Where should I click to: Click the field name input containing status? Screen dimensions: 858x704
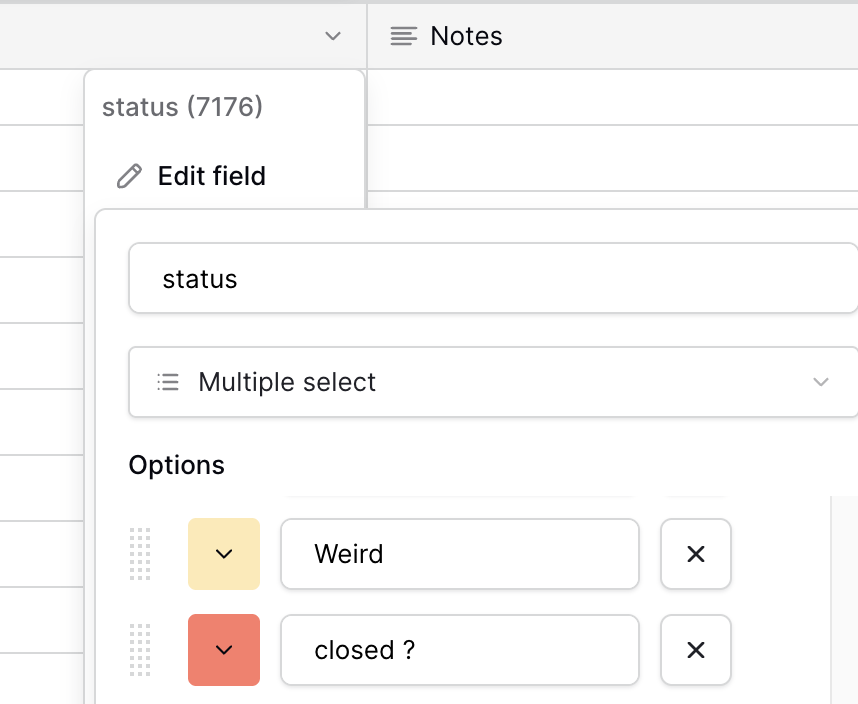493,278
